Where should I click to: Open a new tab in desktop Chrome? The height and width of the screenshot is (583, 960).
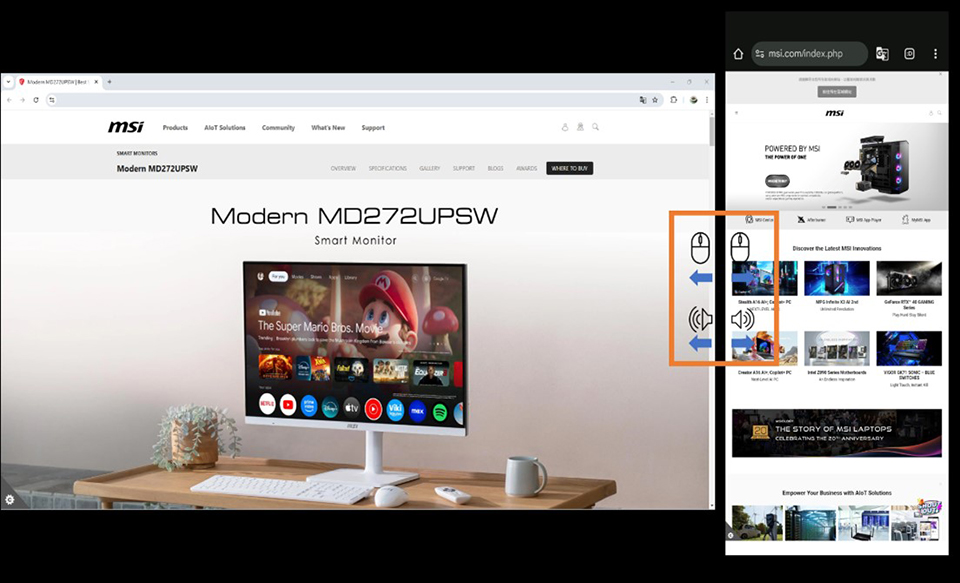110,81
